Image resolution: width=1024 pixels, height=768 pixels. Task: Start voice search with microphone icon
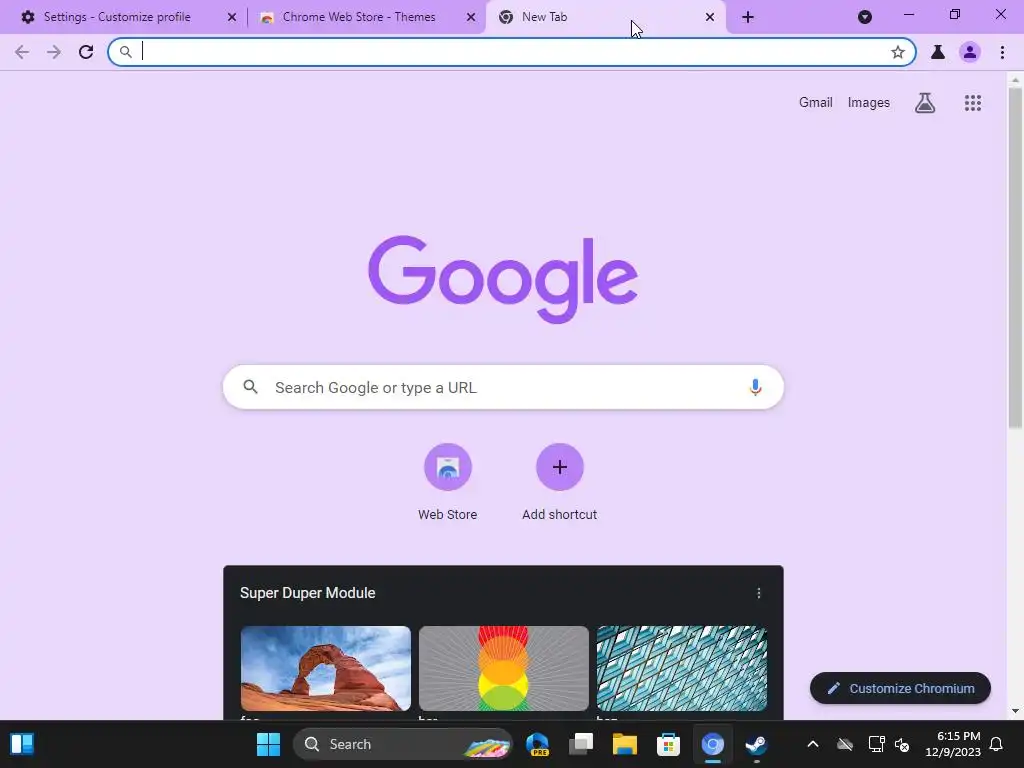[x=755, y=387]
